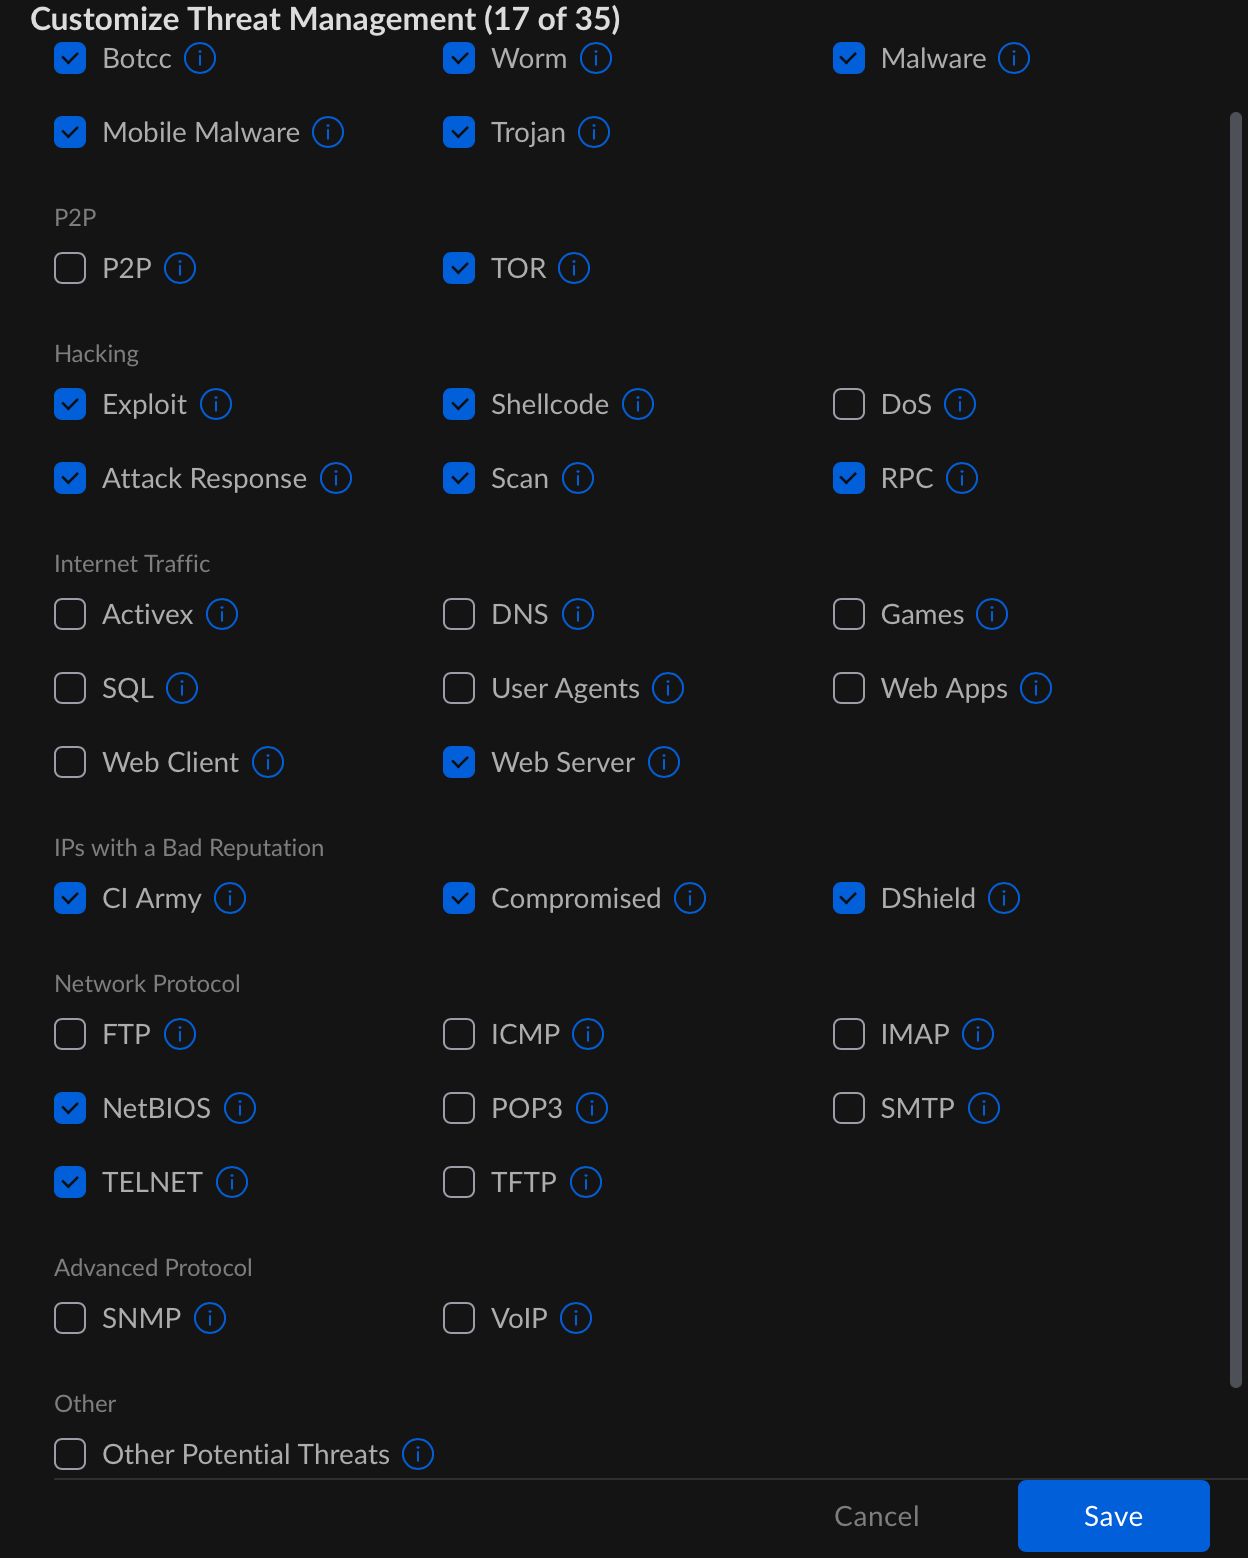
Task: Show info for Other Potential Threats
Action: (x=418, y=1455)
